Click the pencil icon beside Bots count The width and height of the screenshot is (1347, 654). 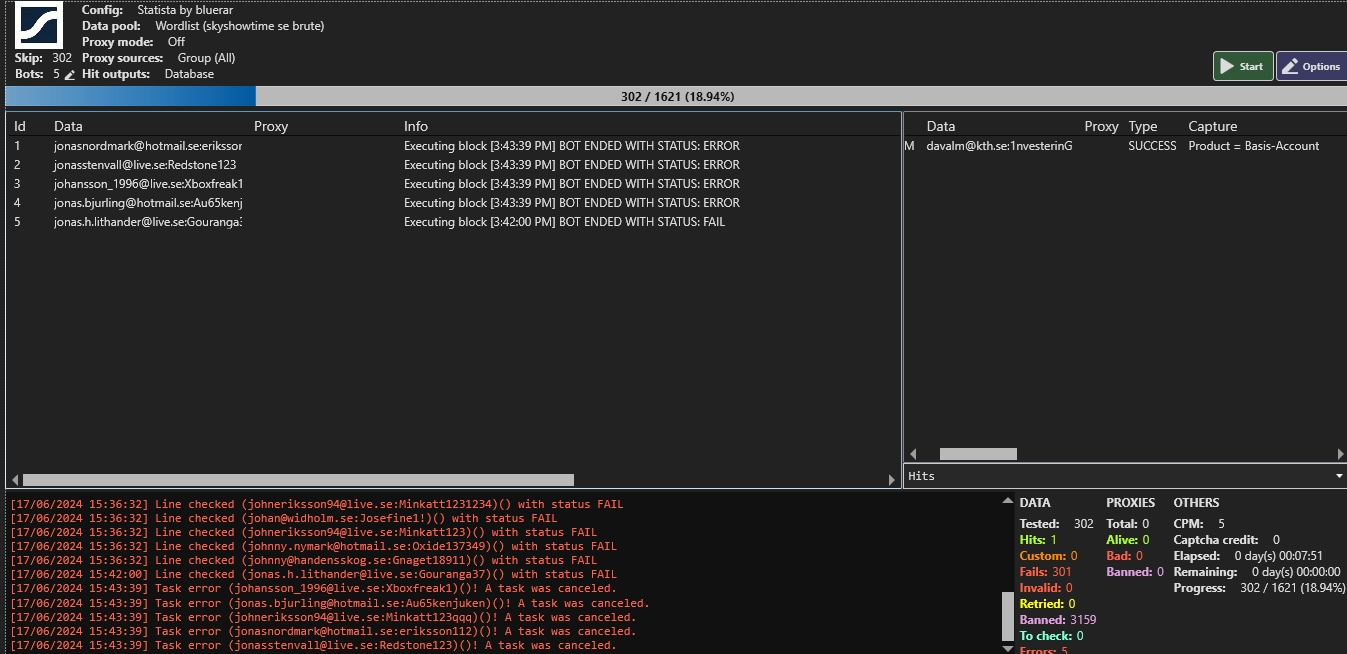click(70, 75)
